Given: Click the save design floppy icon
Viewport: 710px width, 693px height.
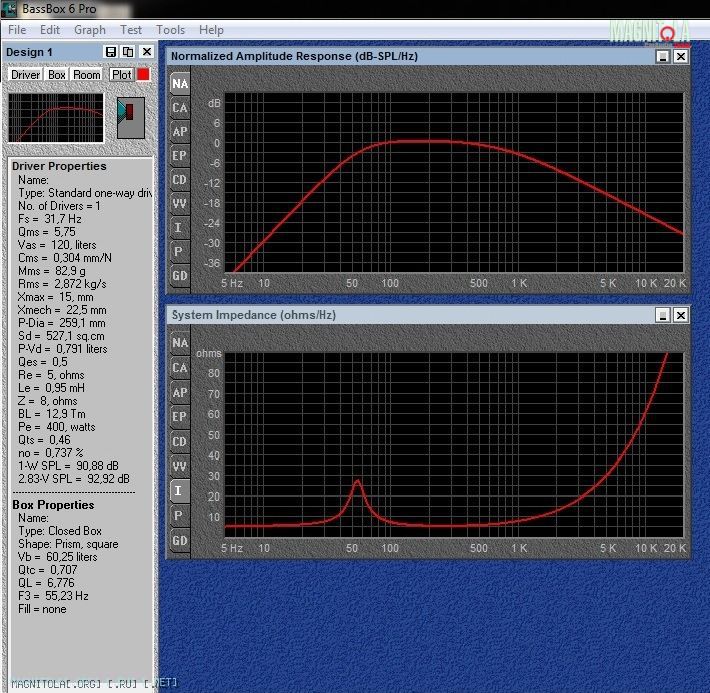Looking at the screenshot, I should [x=111, y=52].
